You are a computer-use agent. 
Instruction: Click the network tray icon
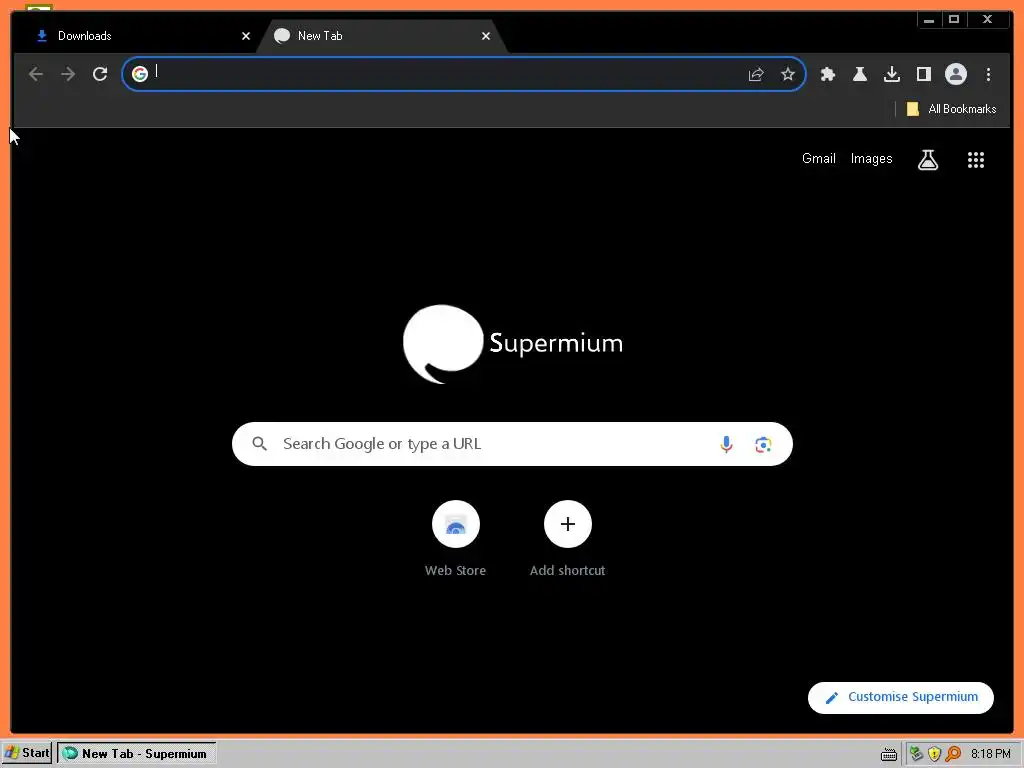pos(916,754)
